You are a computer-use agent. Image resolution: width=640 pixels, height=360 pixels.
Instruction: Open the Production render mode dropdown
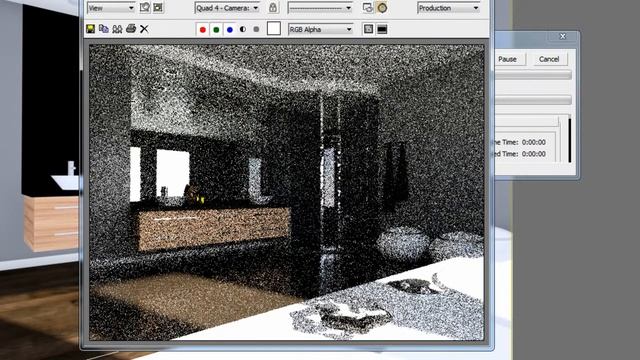tap(448, 8)
